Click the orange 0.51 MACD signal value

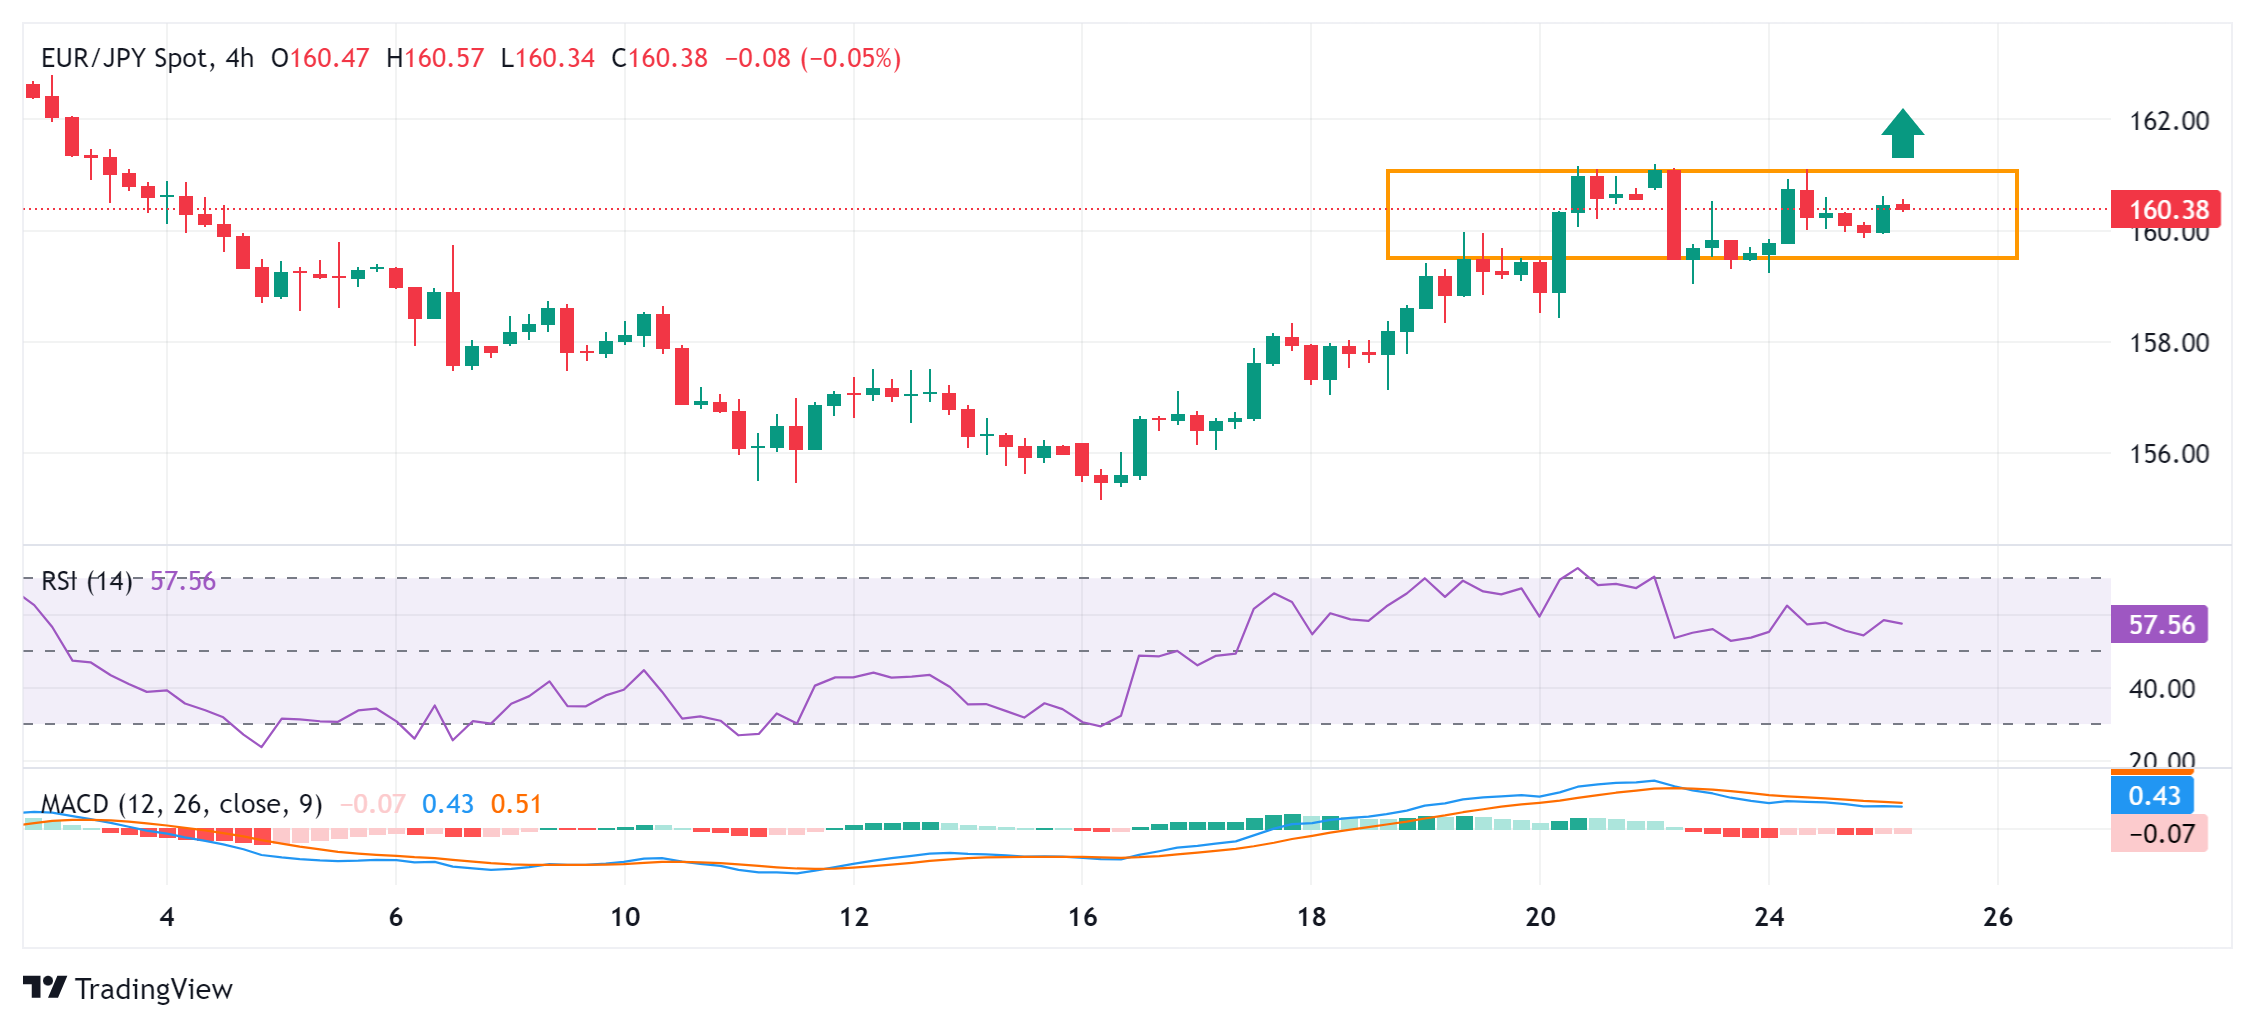[515, 804]
